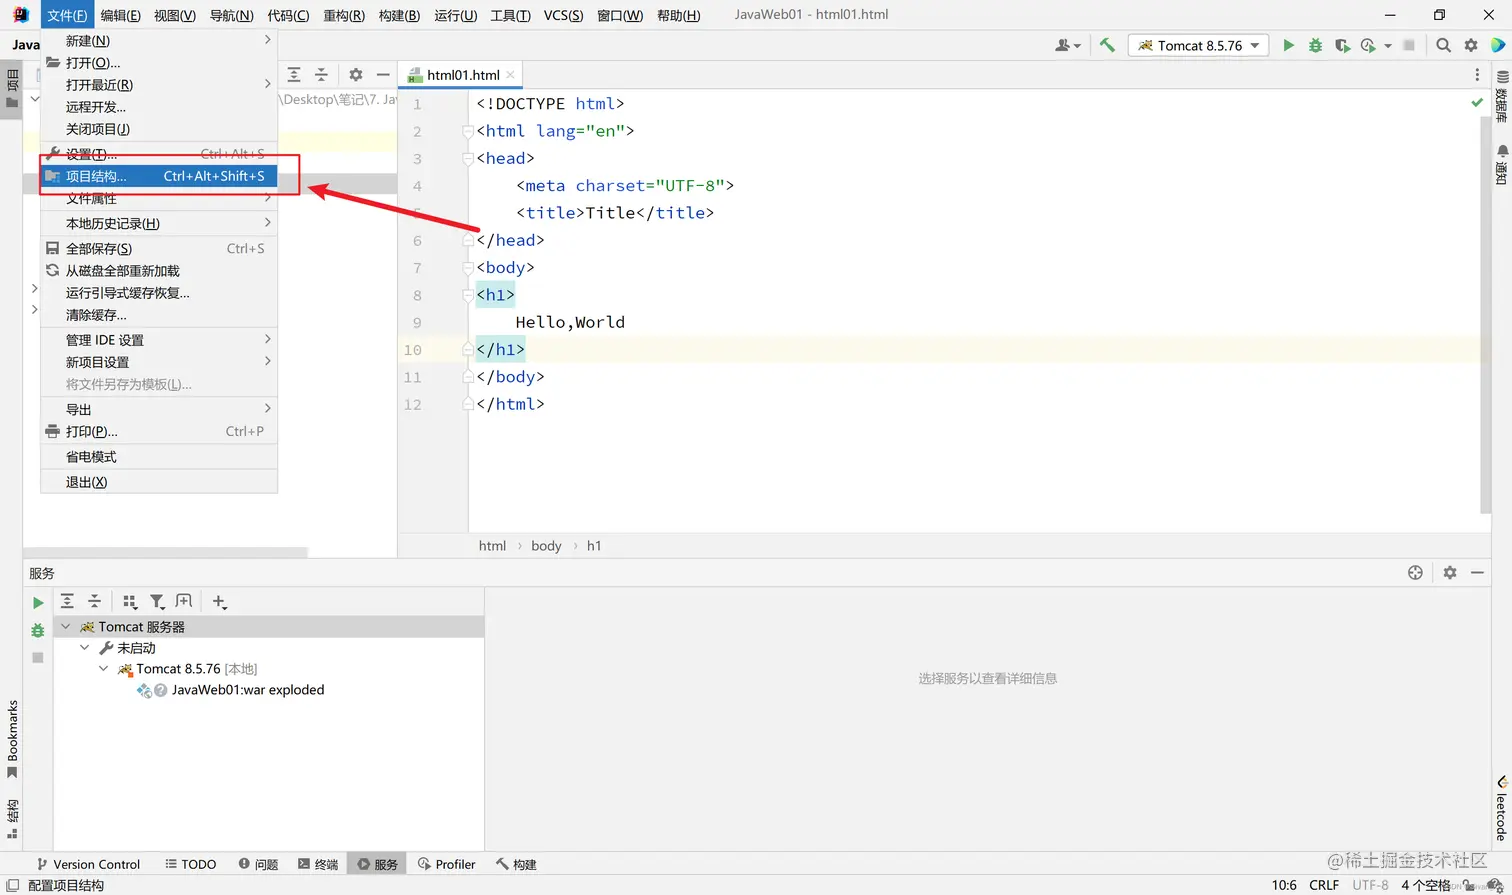Expand the 导出 submenu

pyautogui.click(x=159, y=410)
